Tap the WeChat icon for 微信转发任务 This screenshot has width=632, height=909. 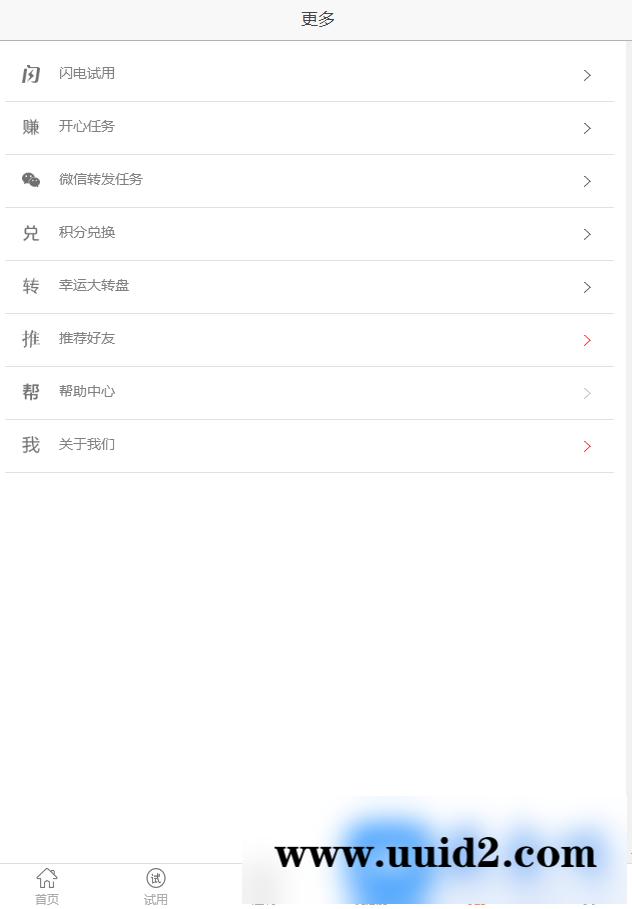31,180
